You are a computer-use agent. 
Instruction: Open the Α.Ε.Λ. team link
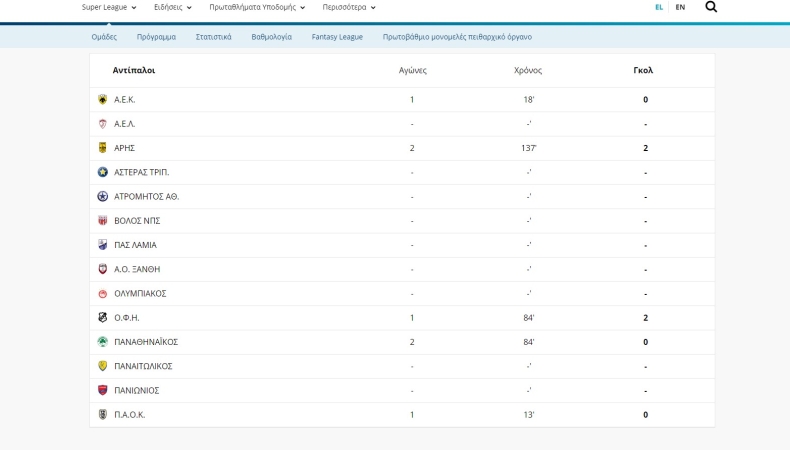(x=124, y=124)
